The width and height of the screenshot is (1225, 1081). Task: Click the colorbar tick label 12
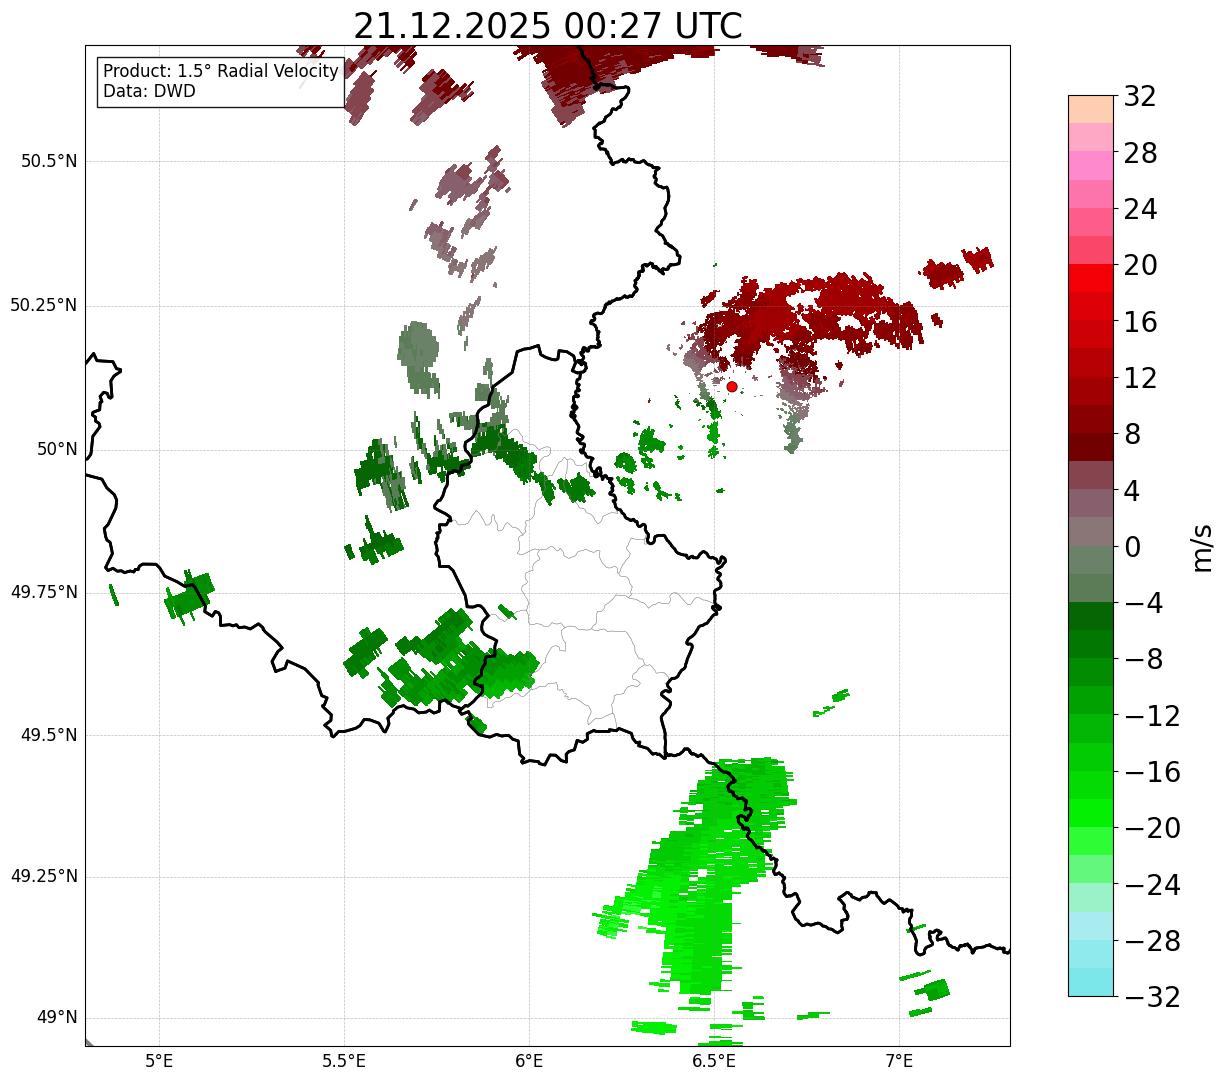click(x=1140, y=378)
